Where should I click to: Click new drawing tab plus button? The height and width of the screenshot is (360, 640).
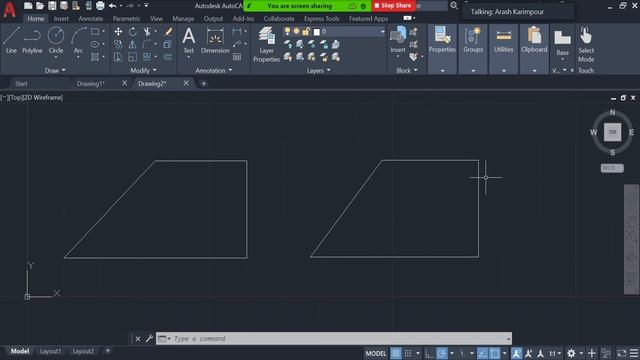point(203,84)
